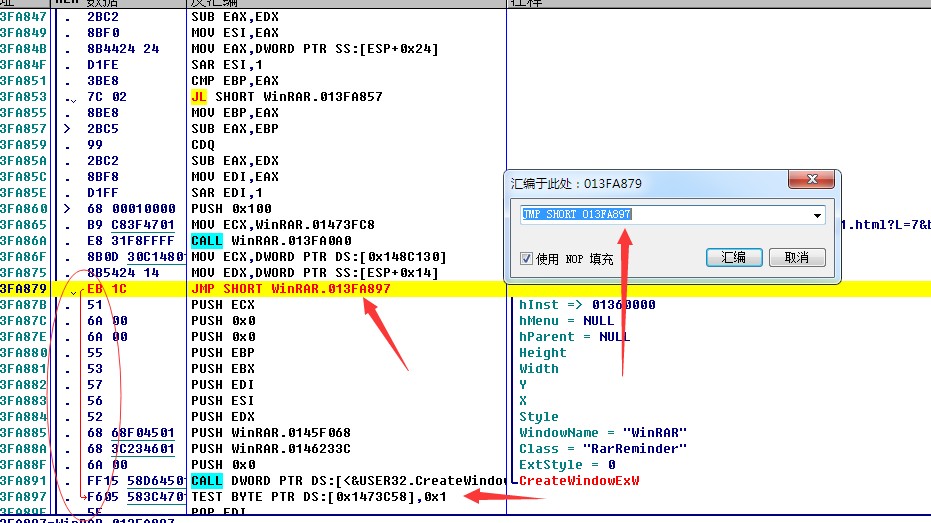Click the WindowName = "WinRAR" comment
Image resolution: width=931 pixels, height=523 pixels.
[603, 432]
